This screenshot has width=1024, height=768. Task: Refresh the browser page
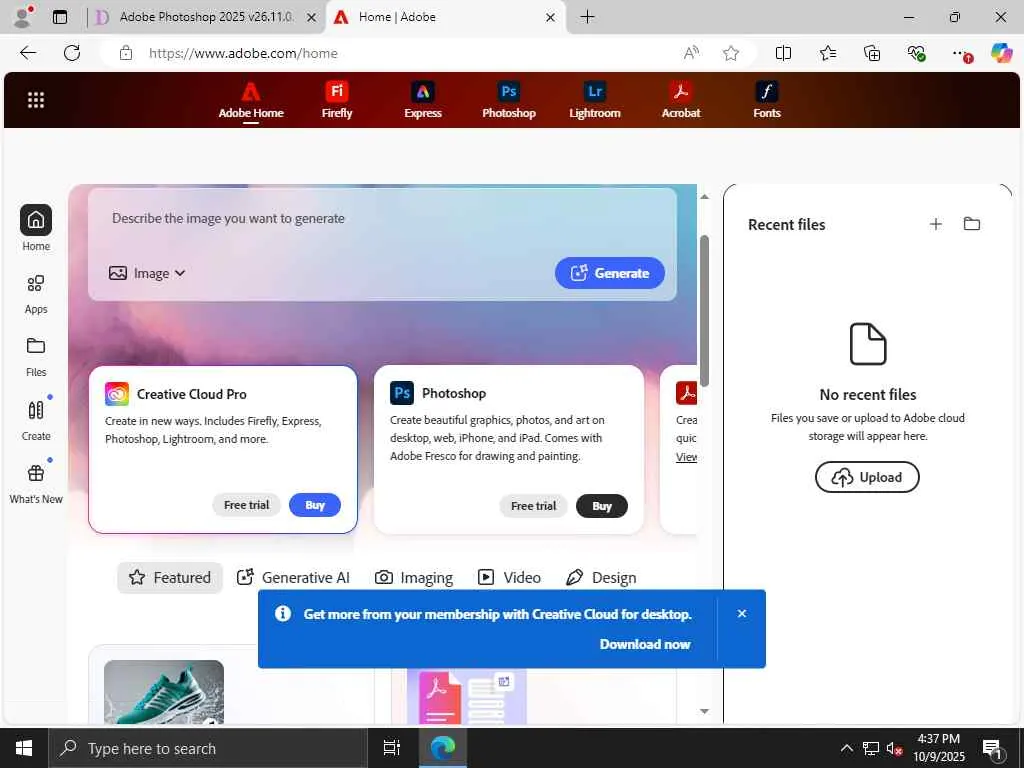[x=72, y=53]
